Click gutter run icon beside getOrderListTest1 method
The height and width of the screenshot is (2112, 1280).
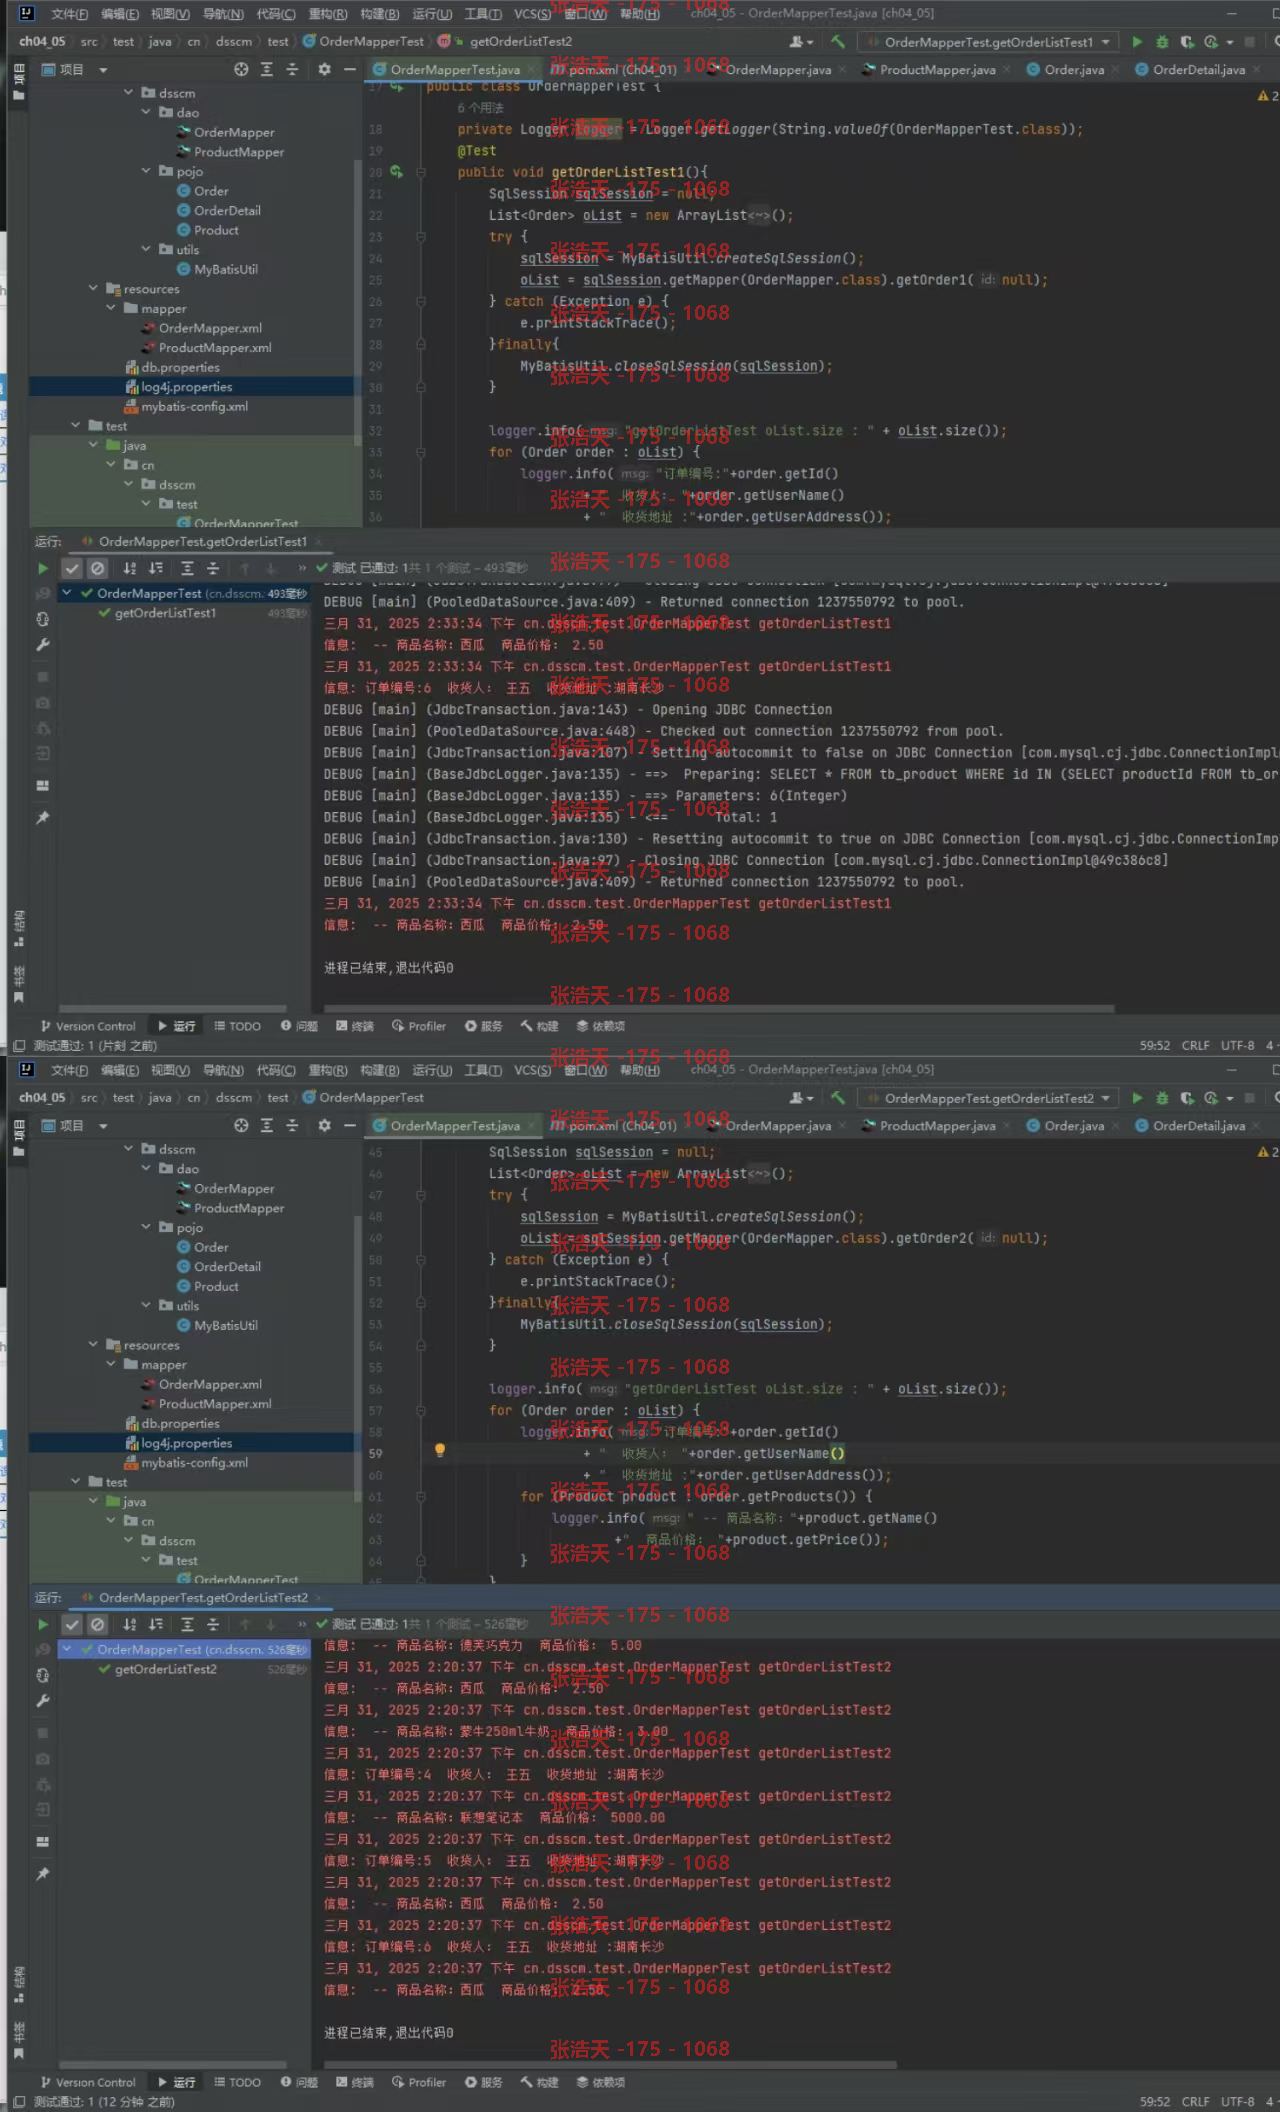(x=397, y=172)
